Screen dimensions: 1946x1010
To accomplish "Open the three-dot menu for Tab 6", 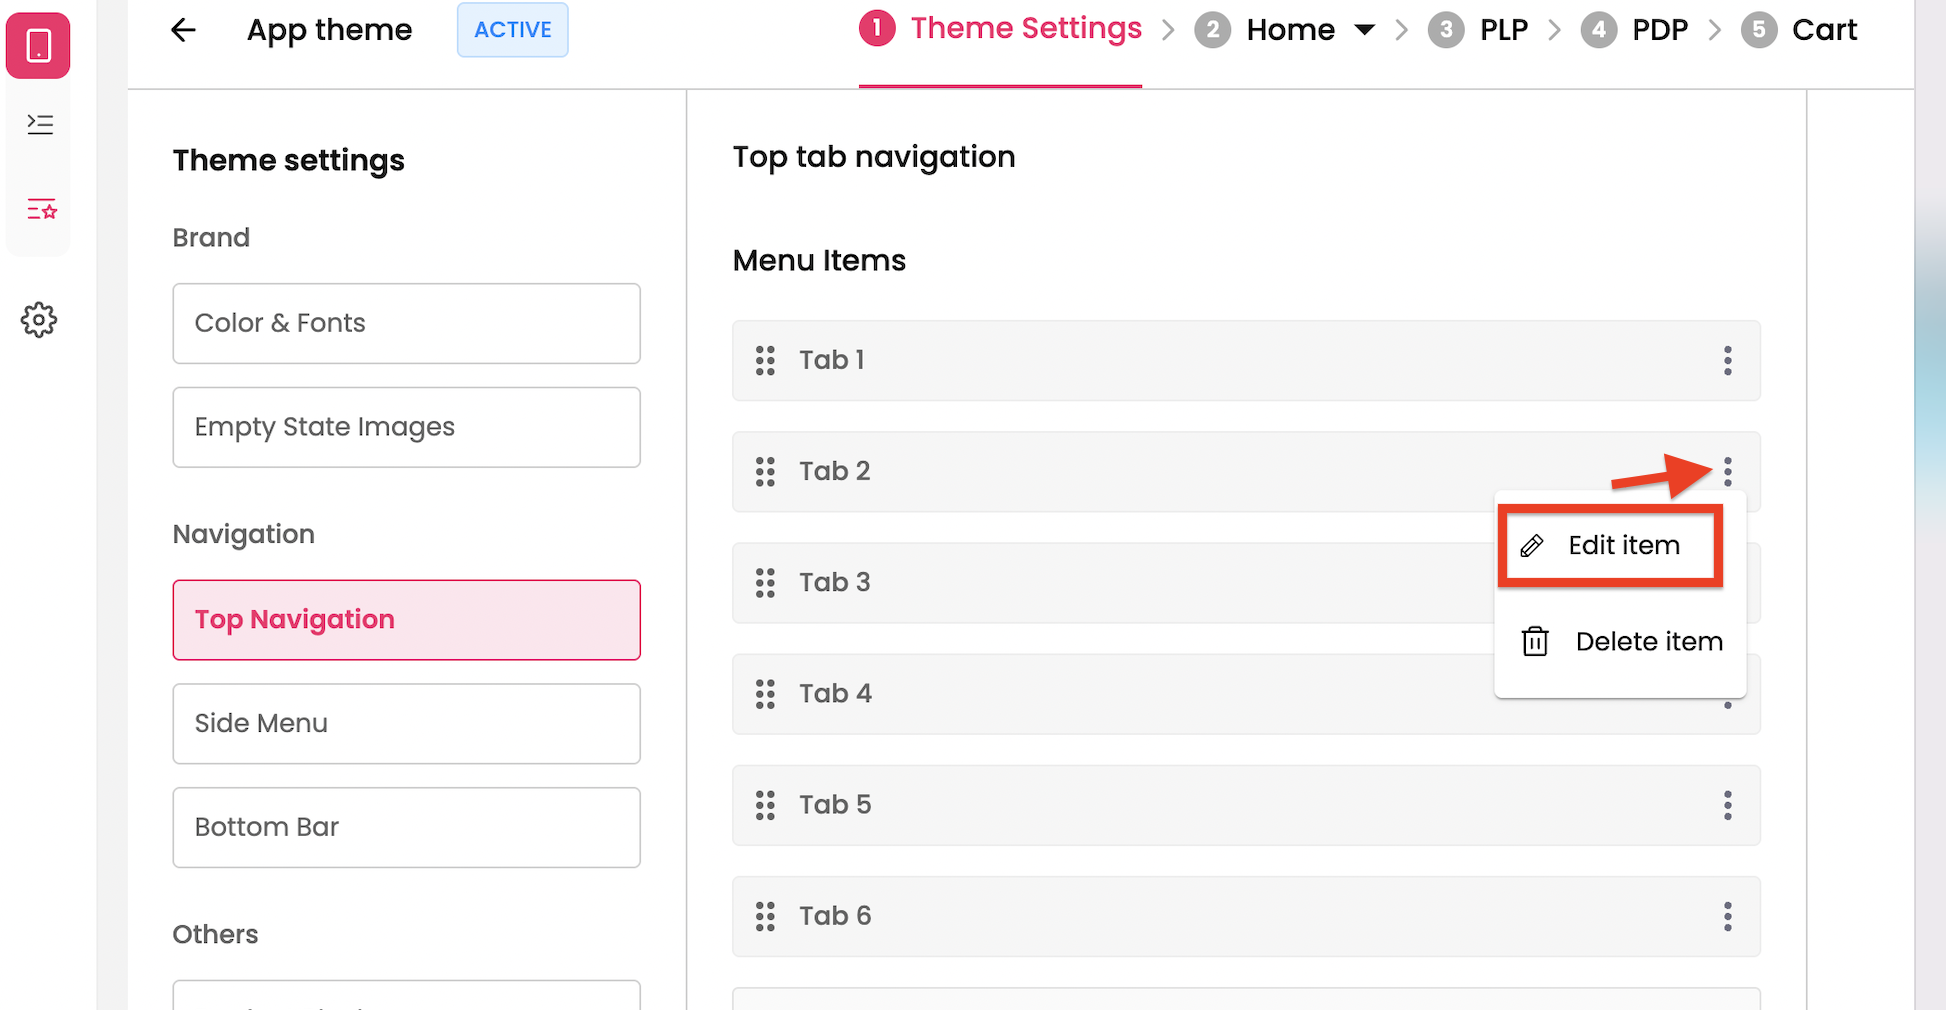I will point(1727,916).
